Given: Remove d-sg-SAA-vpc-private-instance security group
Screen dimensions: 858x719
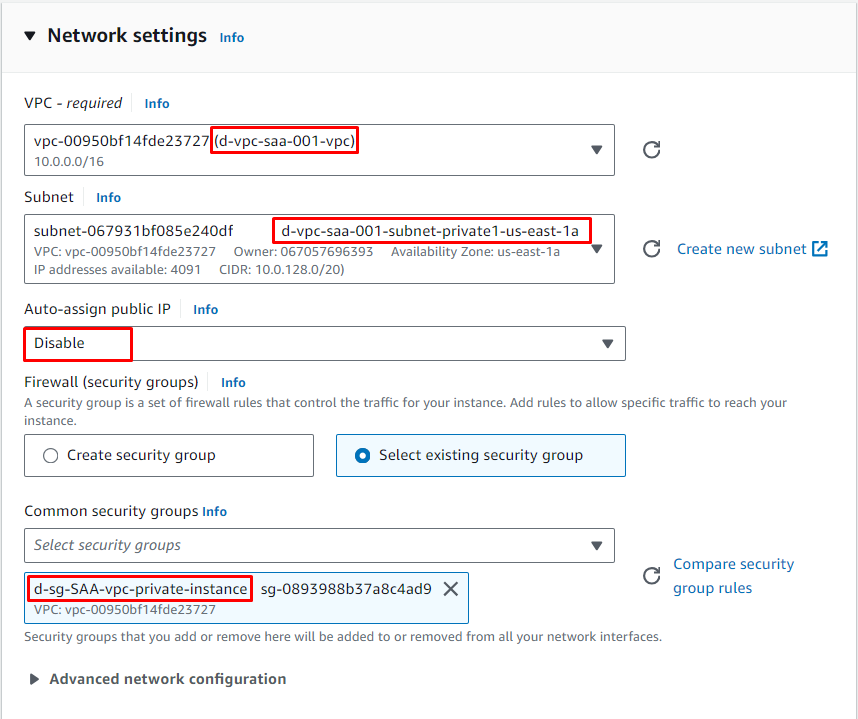Looking at the screenshot, I should pyautogui.click(x=451, y=589).
